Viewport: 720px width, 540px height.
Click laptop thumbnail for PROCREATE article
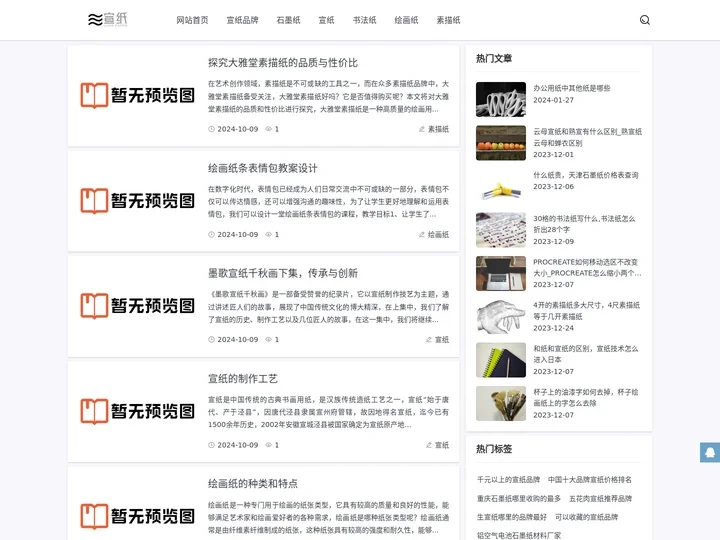[x=501, y=273]
